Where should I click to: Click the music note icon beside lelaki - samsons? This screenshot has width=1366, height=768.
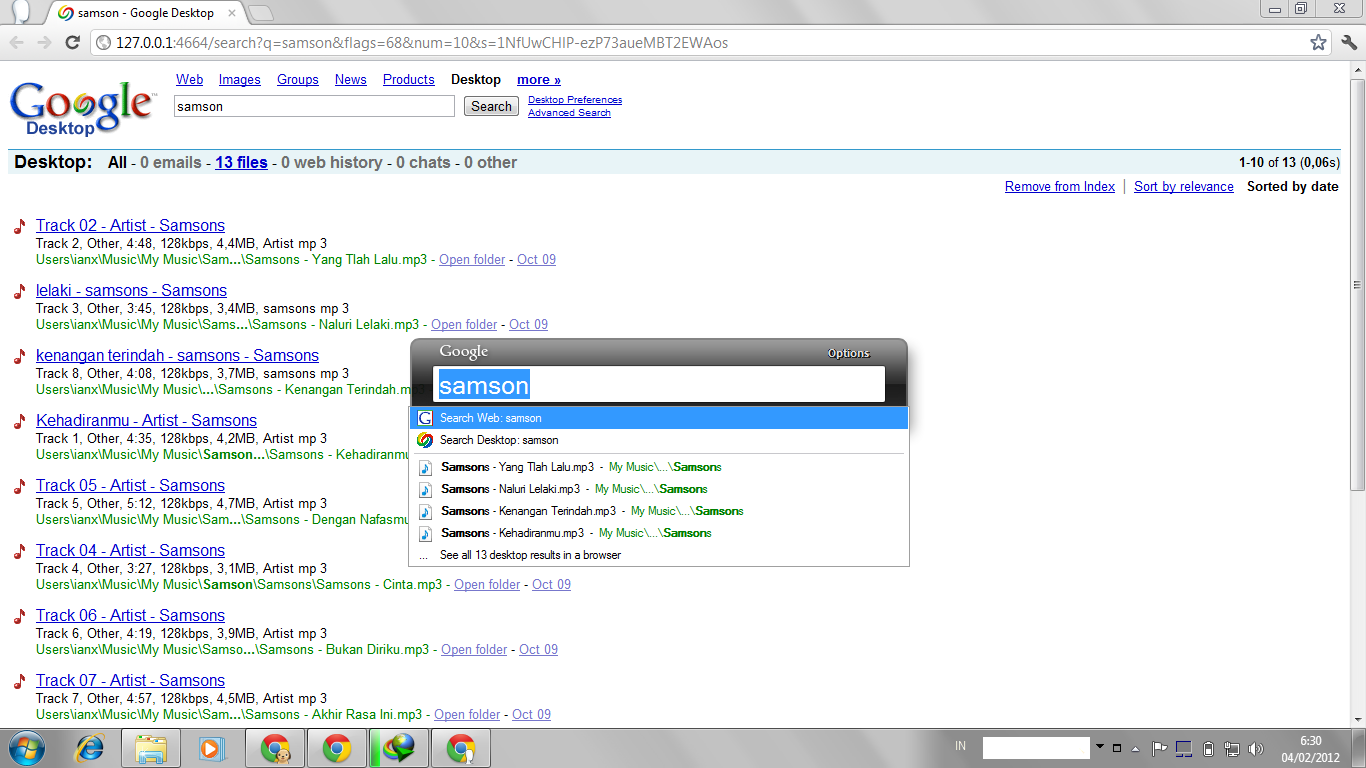click(x=19, y=291)
